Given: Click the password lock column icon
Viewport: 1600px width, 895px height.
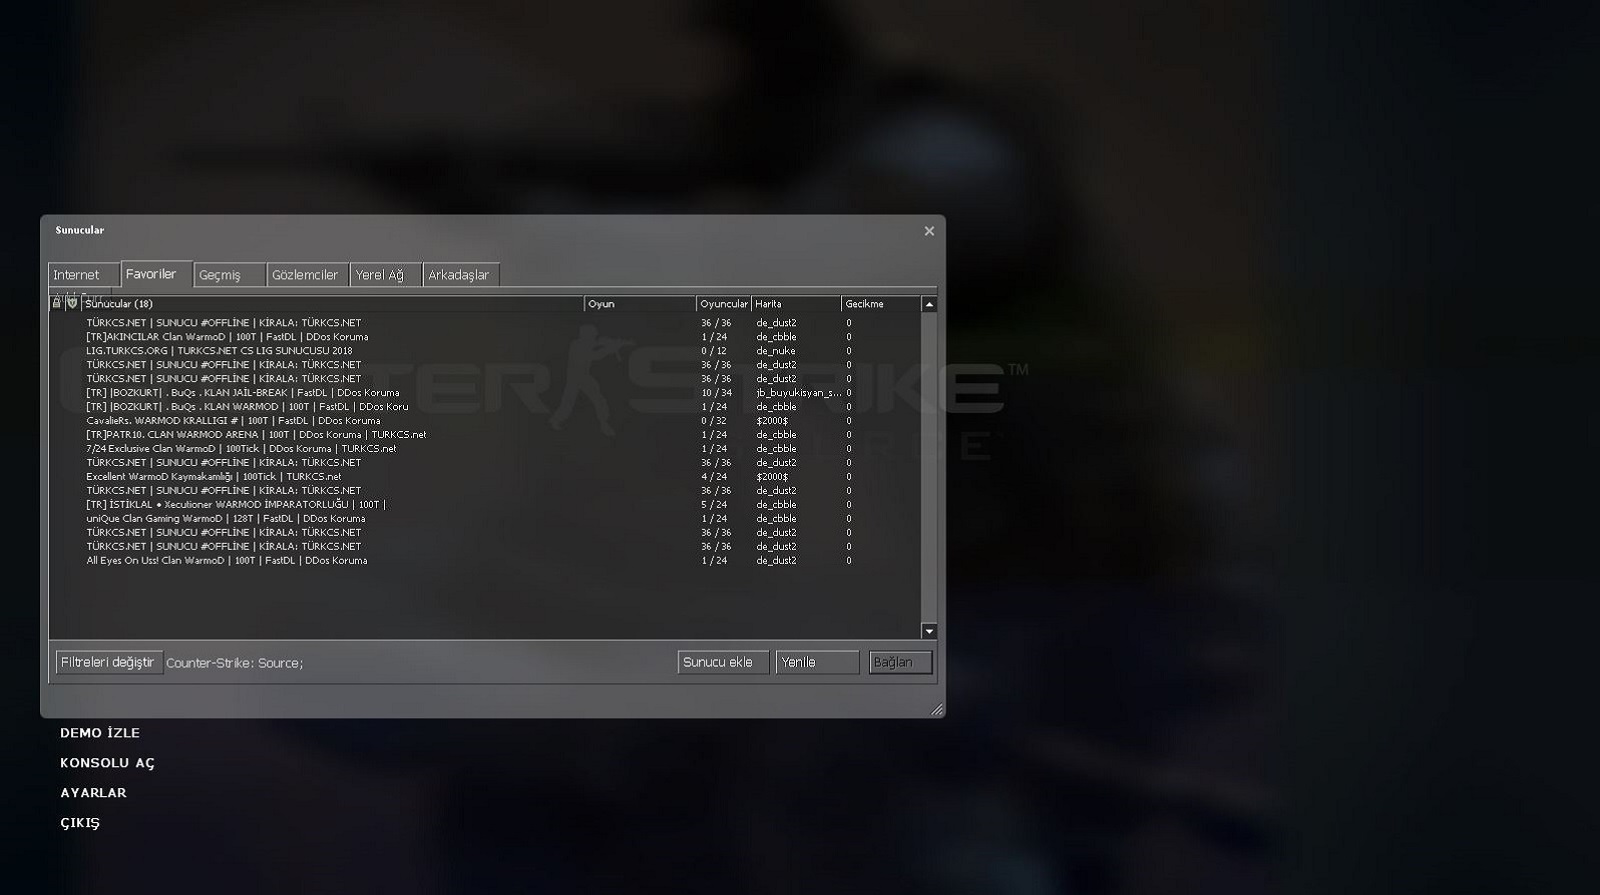Looking at the screenshot, I should click(x=57, y=303).
